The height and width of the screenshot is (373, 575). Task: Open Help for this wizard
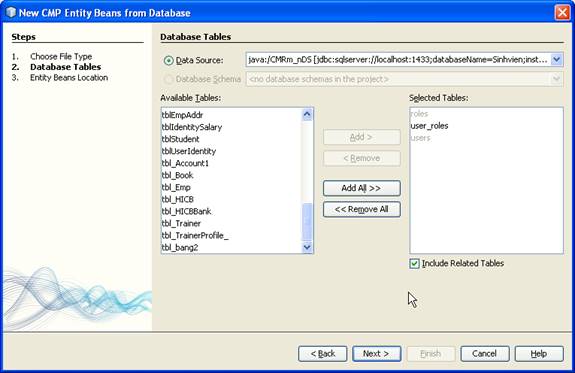(x=539, y=354)
